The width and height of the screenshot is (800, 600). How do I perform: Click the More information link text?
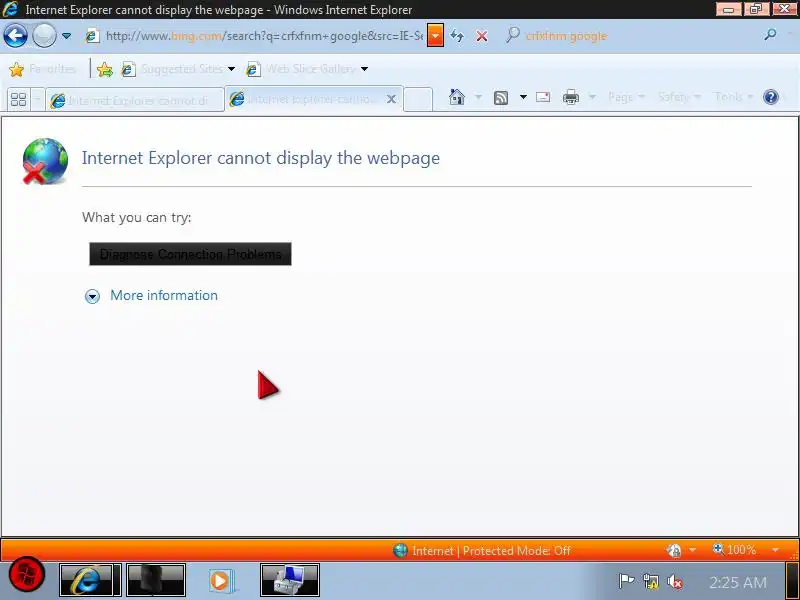pyautogui.click(x=164, y=295)
